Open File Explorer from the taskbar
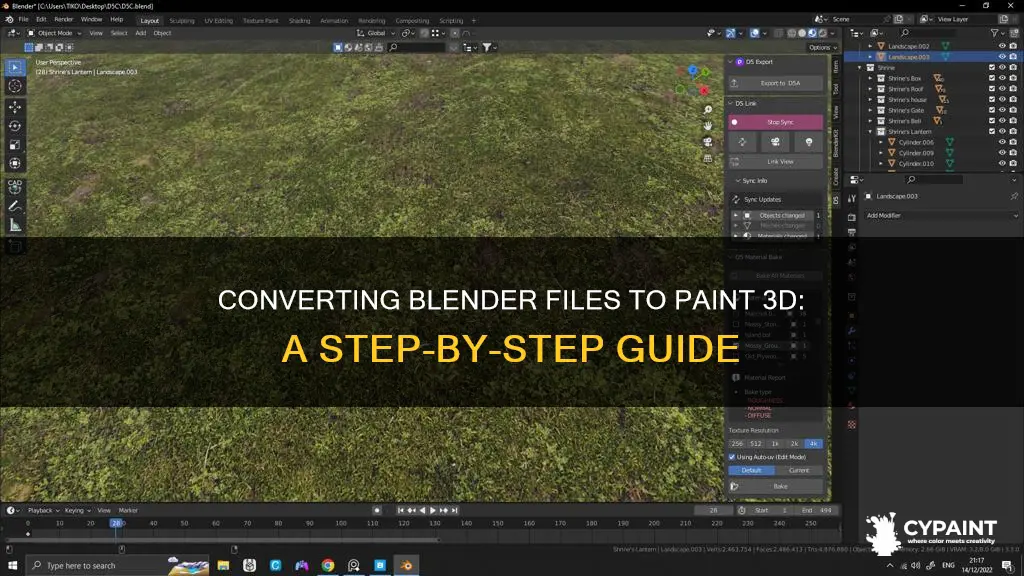 point(223,565)
